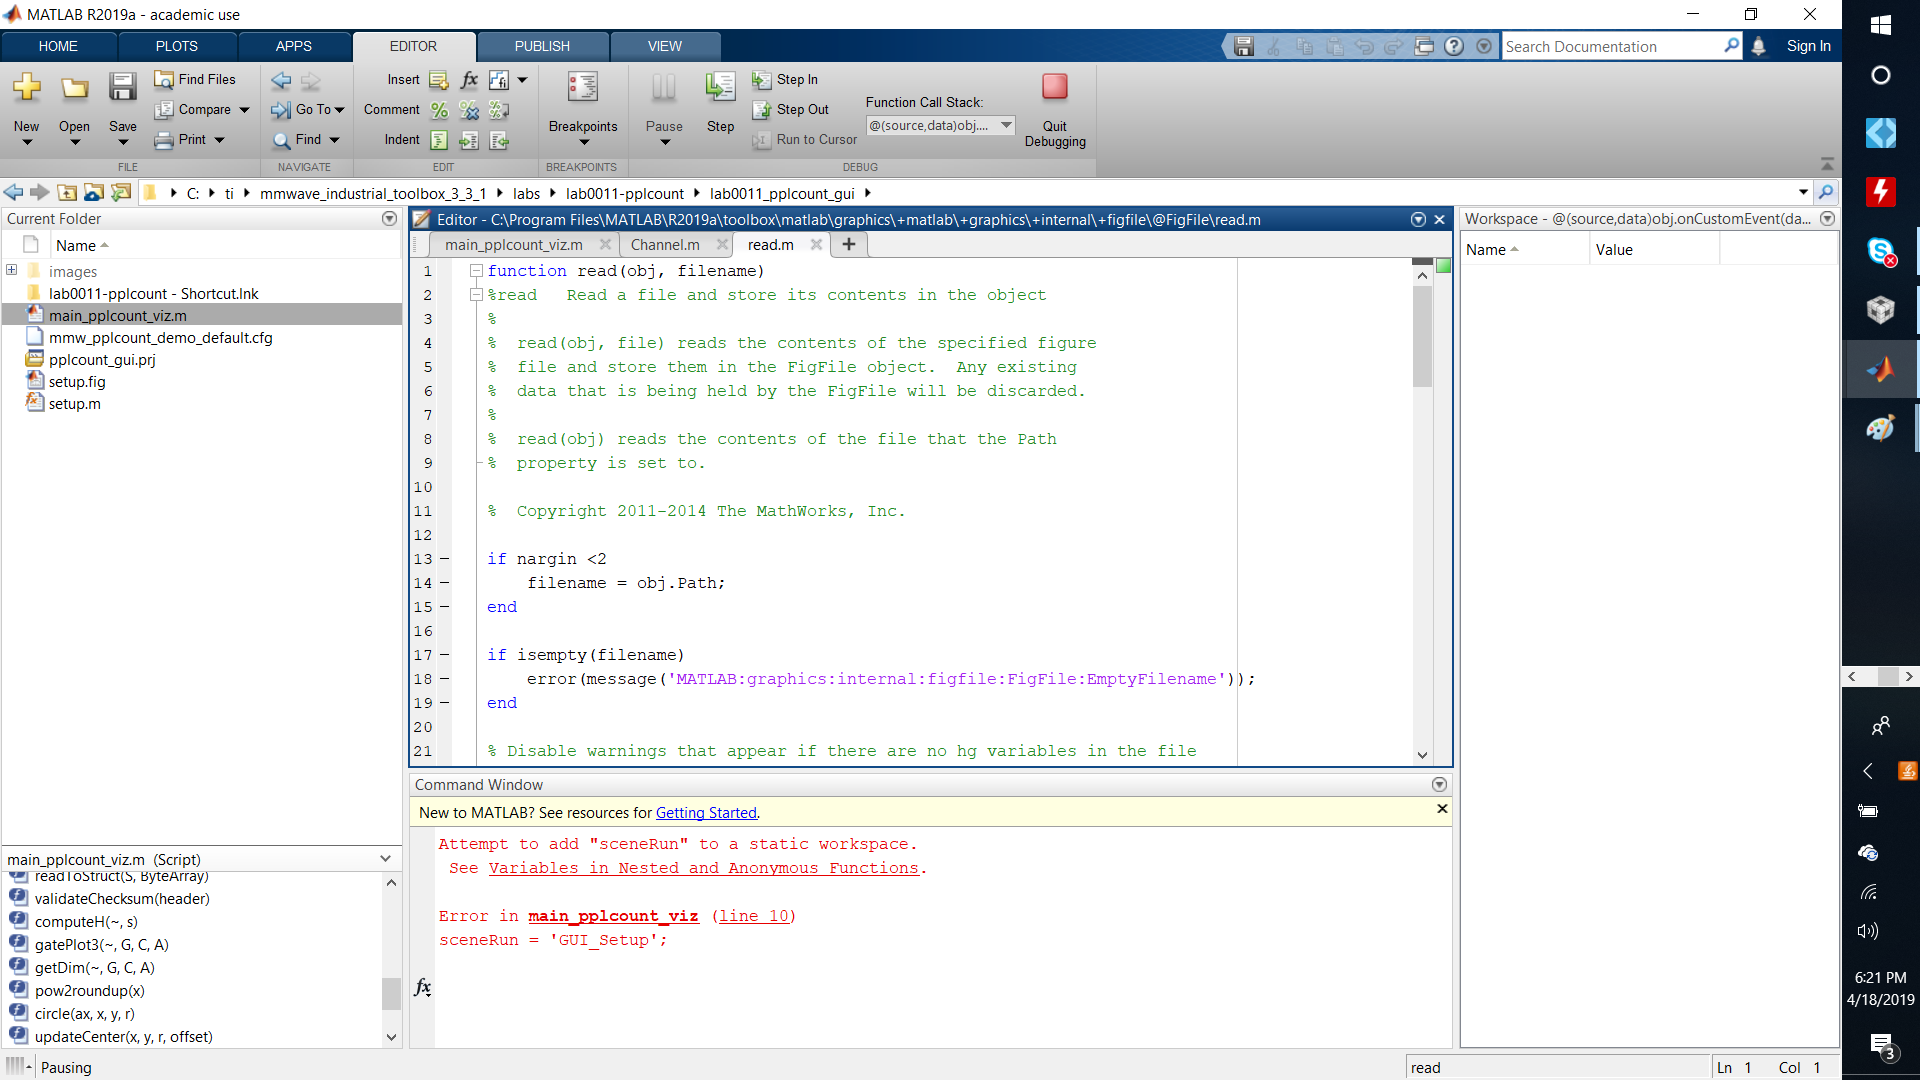Click Find Files in the toolstrip
This screenshot has height=1080, width=1920.
tap(196, 79)
